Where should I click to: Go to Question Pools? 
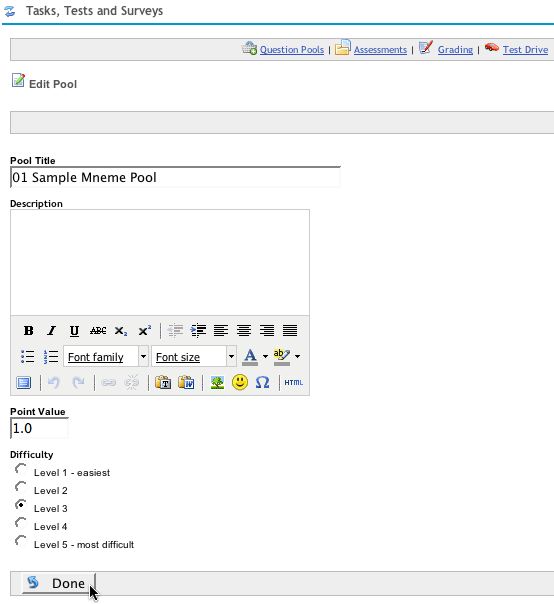pos(292,50)
